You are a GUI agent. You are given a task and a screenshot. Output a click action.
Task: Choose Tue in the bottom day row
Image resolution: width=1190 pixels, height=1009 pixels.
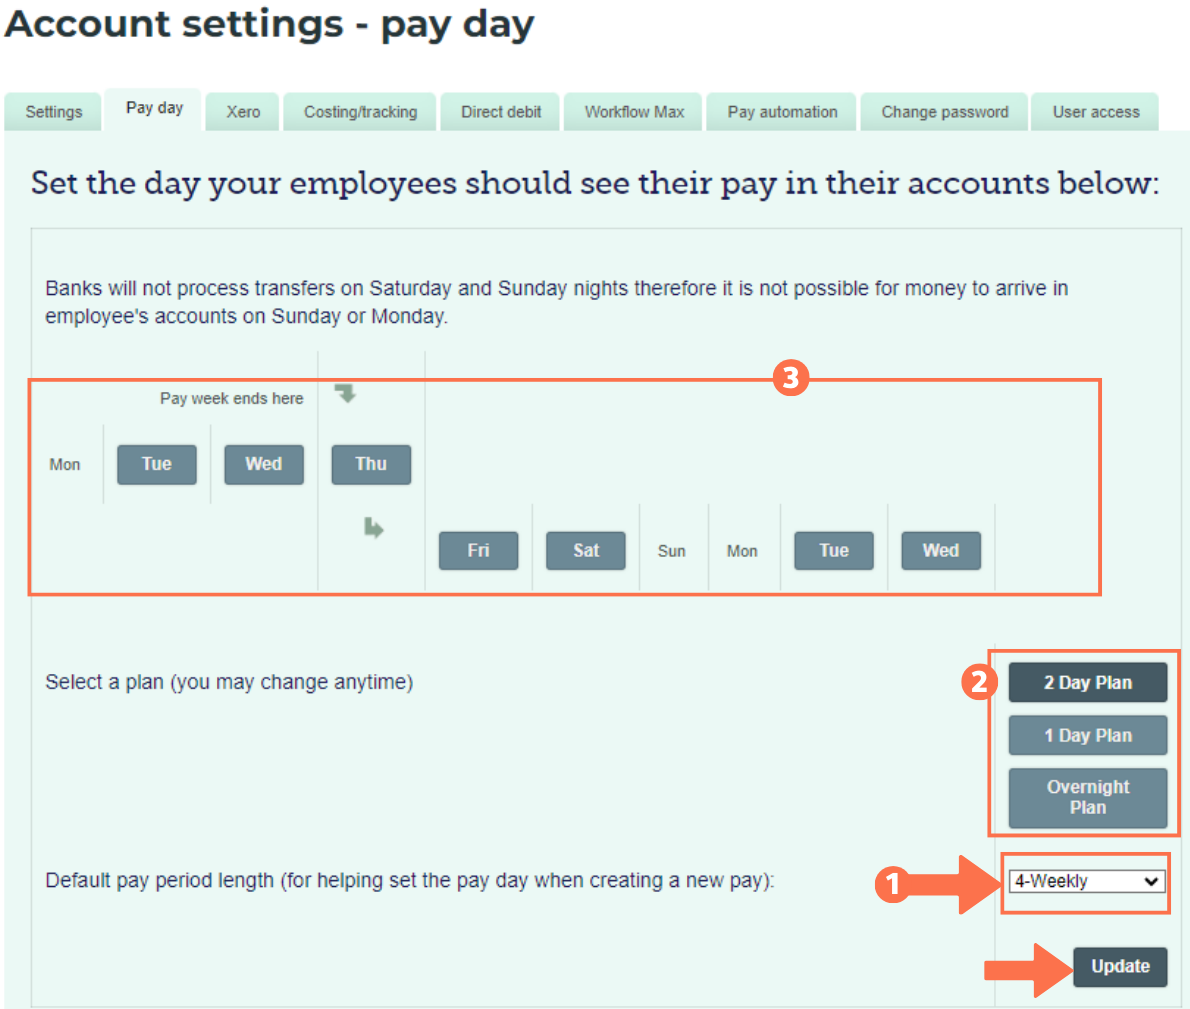pyautogui.click(x=833, y=550)
